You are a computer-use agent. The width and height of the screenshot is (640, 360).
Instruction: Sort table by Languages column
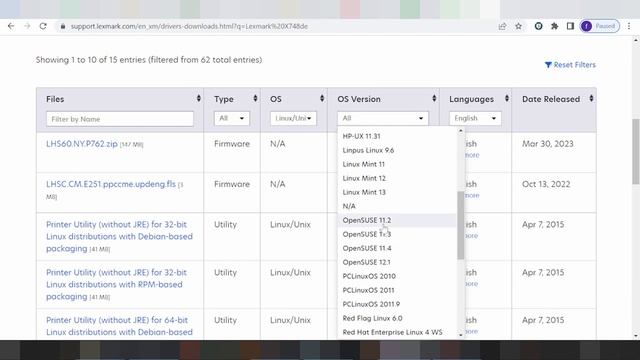pyautogui.click(x=507, y=98)
